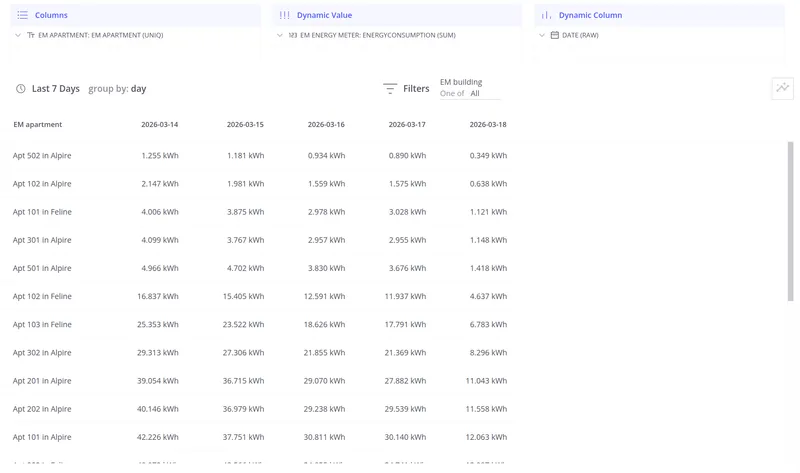Click the 30.811 kWh cell
This screenshot has width=800, height=473.
324,437
